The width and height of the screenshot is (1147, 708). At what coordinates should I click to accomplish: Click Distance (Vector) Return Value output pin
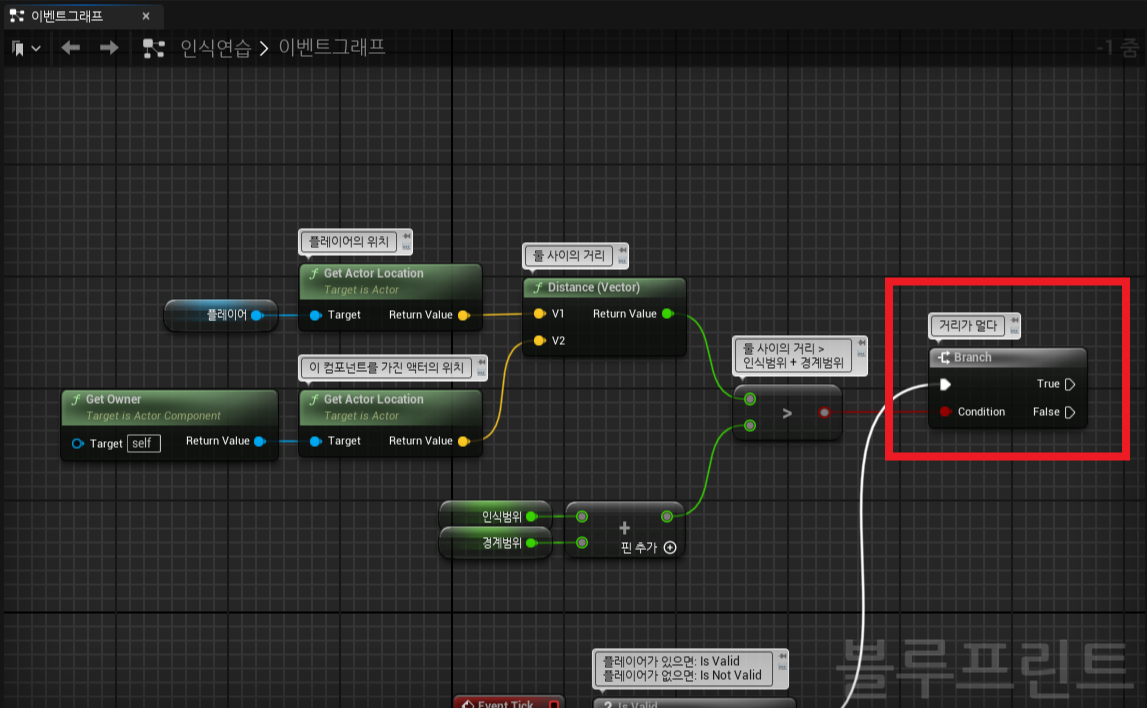667,314
